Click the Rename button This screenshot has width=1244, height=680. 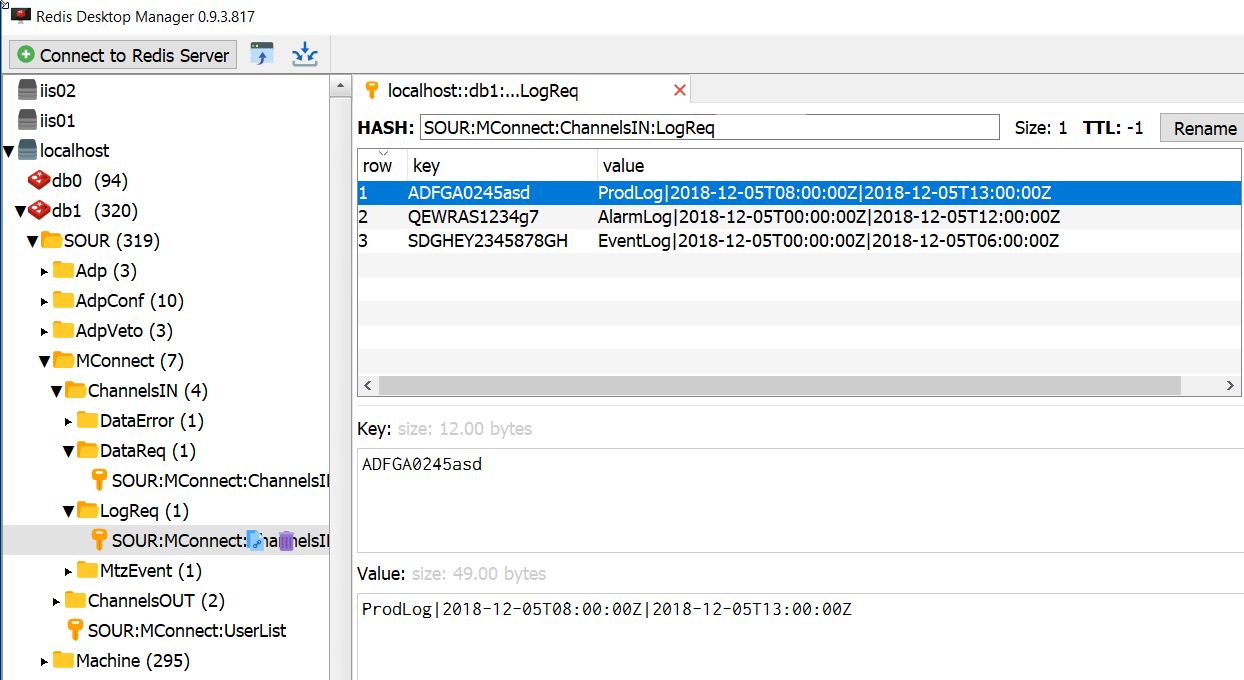click(x=1202, y=128)
